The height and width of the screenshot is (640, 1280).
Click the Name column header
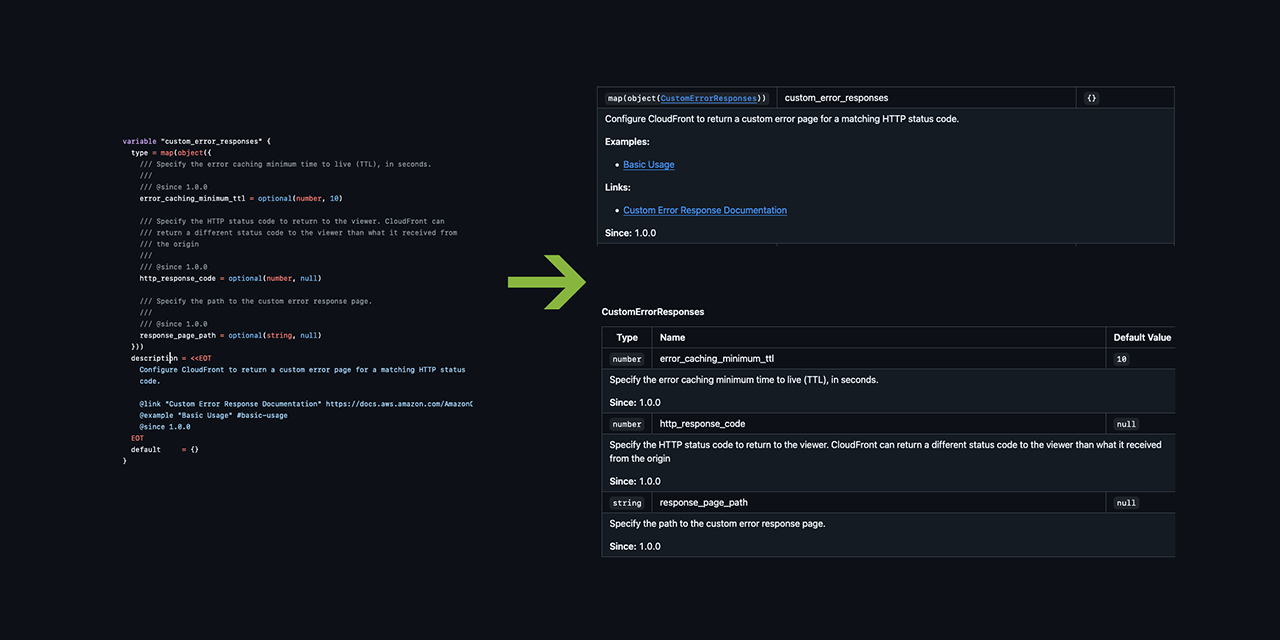[x=672, y=338]
